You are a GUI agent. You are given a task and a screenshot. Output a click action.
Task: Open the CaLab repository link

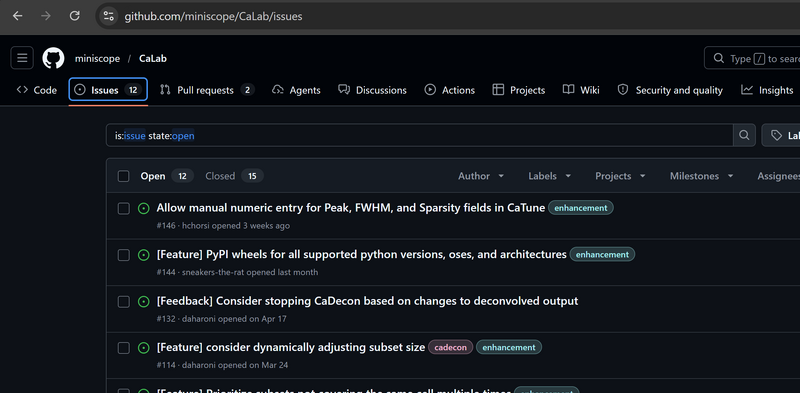coord(153,59)
